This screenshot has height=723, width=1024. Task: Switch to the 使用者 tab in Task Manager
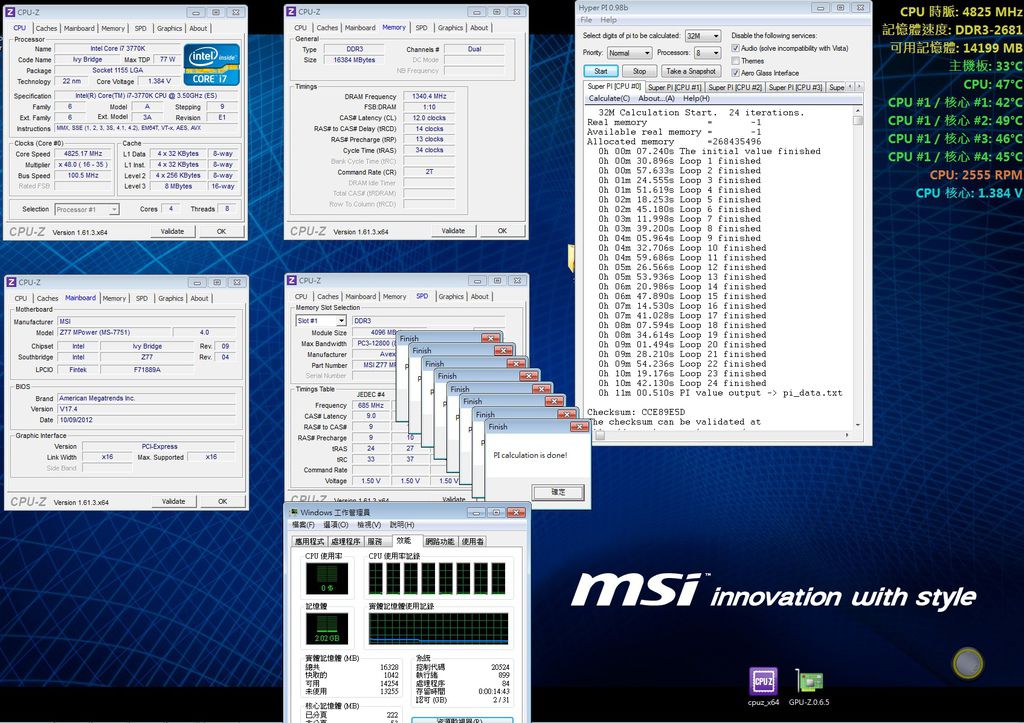[x=473, y=541]
